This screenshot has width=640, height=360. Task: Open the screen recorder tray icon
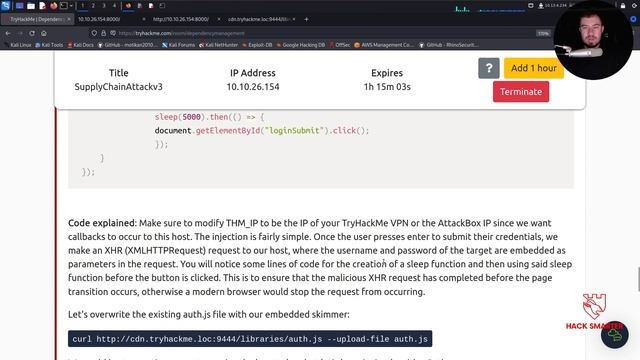pos(531,6)
